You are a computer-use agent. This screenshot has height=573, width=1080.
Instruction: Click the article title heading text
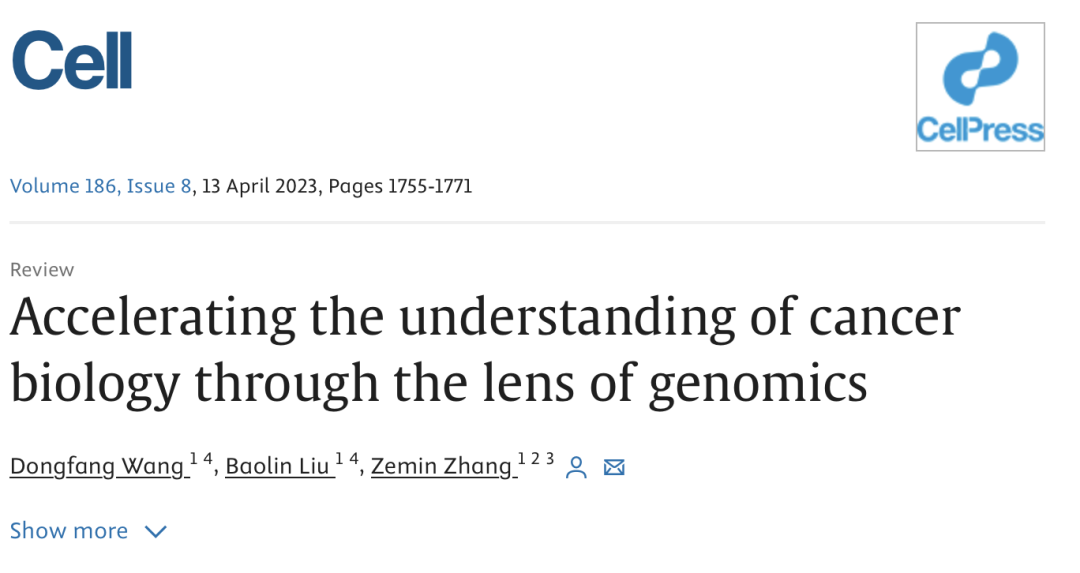click(x=485, y=350)
